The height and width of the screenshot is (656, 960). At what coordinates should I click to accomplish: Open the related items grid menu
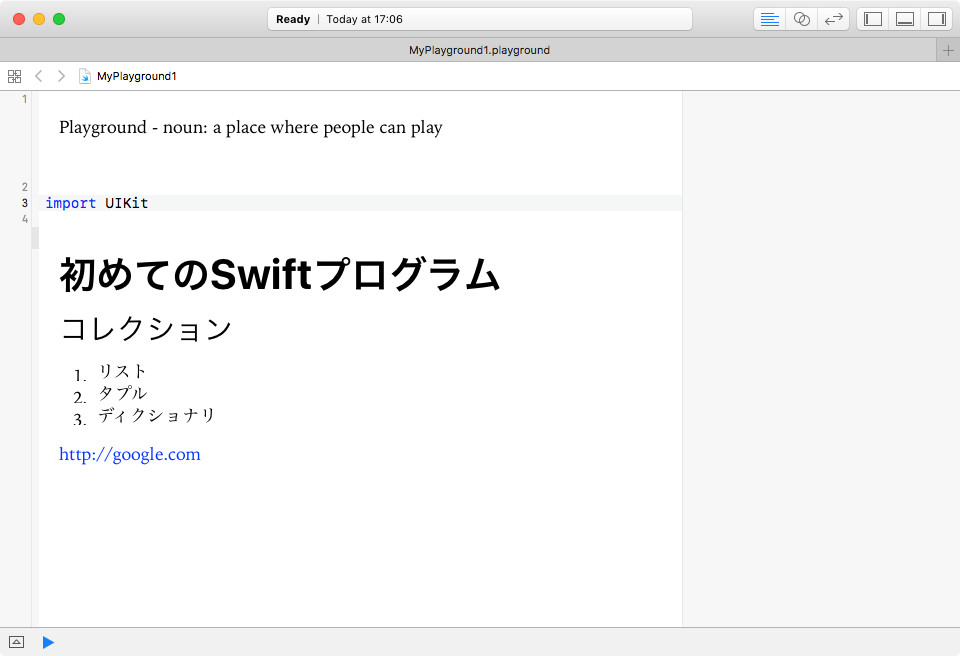pyautogui.click(x=14, y=76)
